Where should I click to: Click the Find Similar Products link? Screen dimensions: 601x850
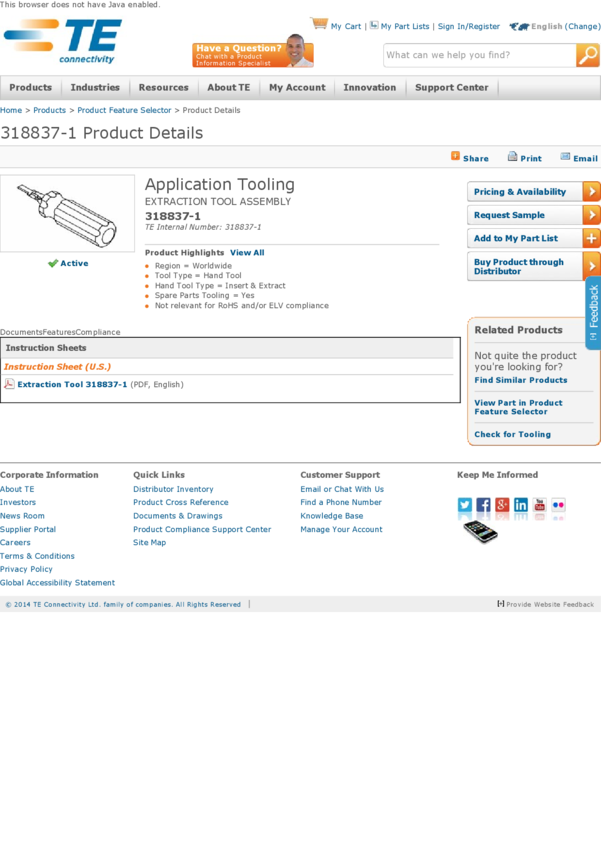pyautogui.click(x=520, y=380)
